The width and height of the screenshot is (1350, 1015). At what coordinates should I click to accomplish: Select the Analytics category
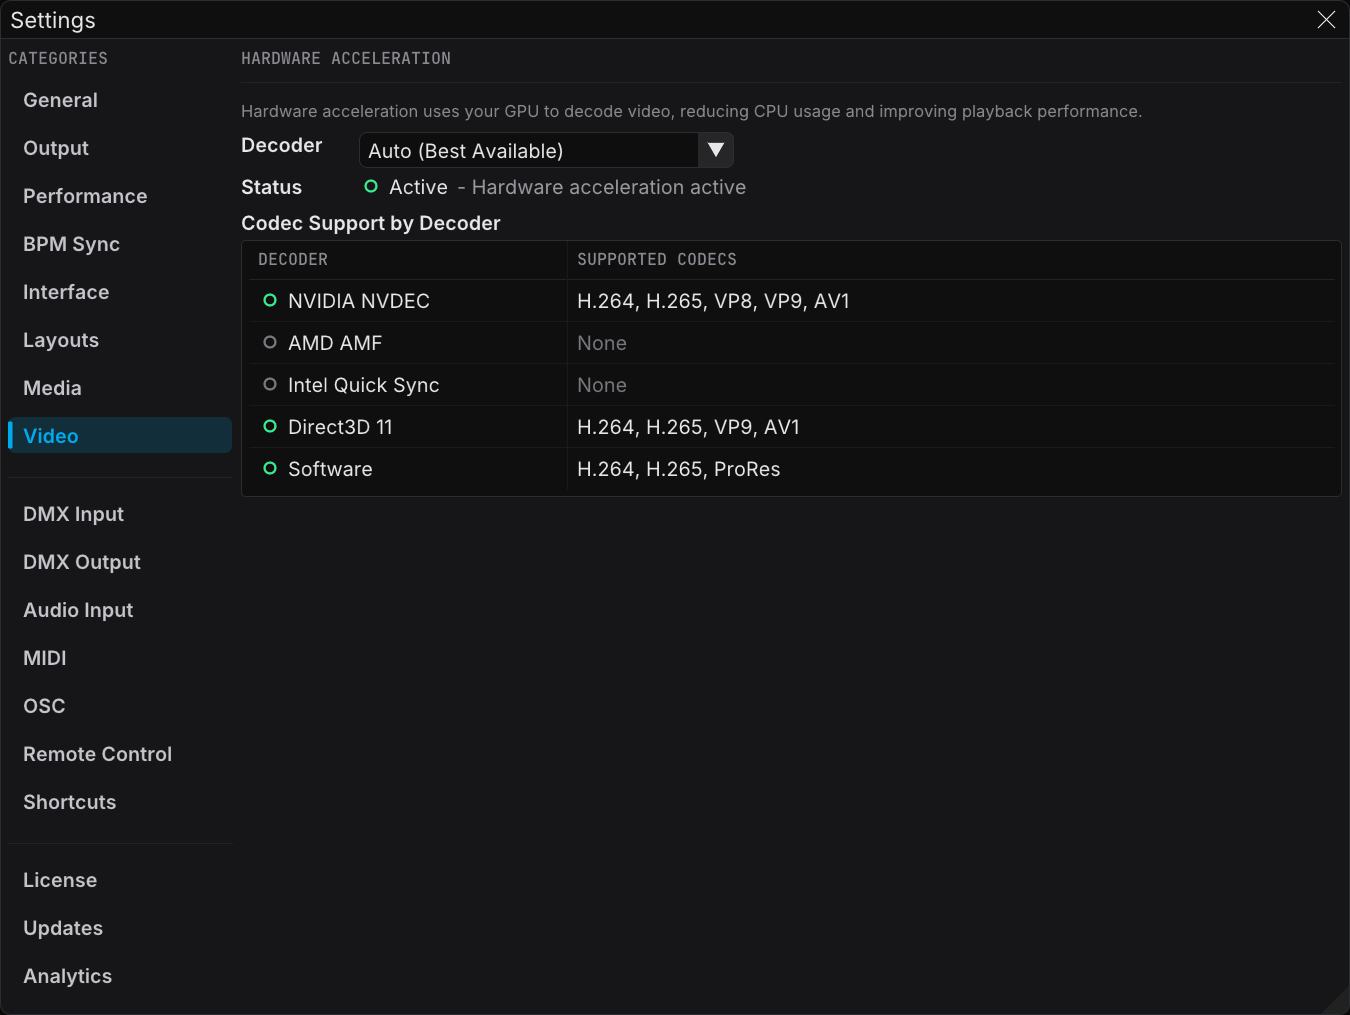(x=119, y=976)
